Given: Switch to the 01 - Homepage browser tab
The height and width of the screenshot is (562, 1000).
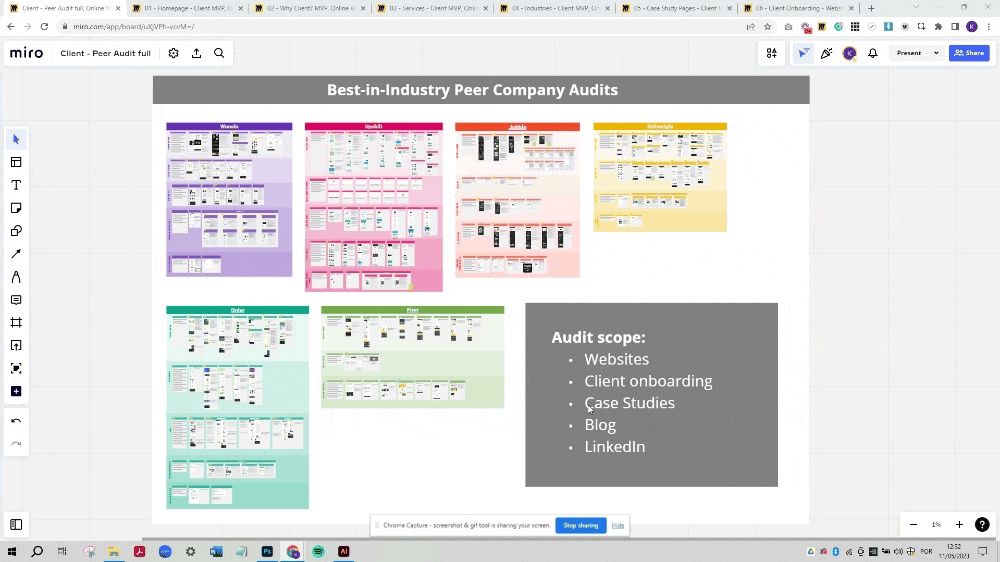Looking at the screenshot, I should pyautogui.click(x=187, y=8).
